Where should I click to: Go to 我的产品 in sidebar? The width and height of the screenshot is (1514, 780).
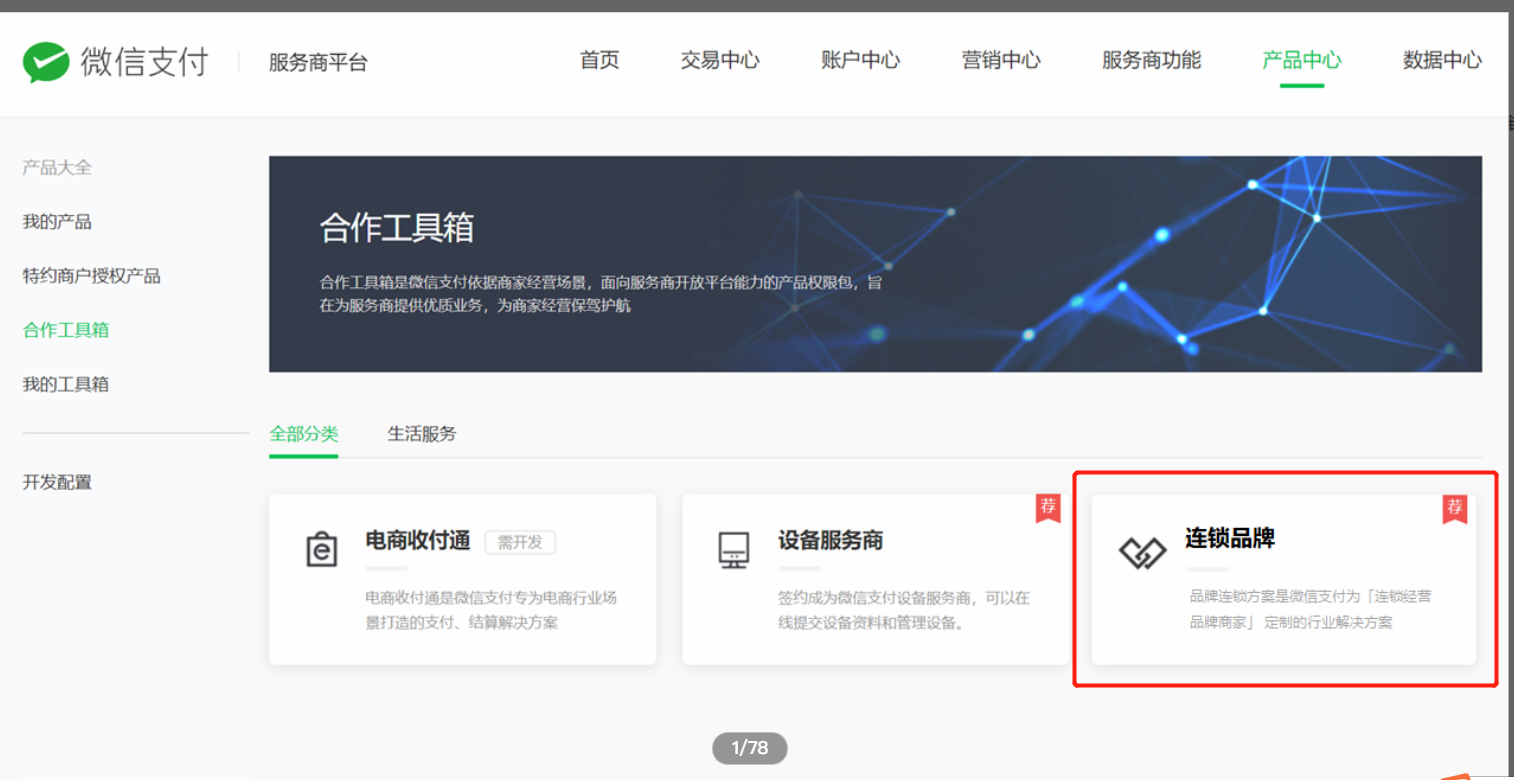(57, 222)
